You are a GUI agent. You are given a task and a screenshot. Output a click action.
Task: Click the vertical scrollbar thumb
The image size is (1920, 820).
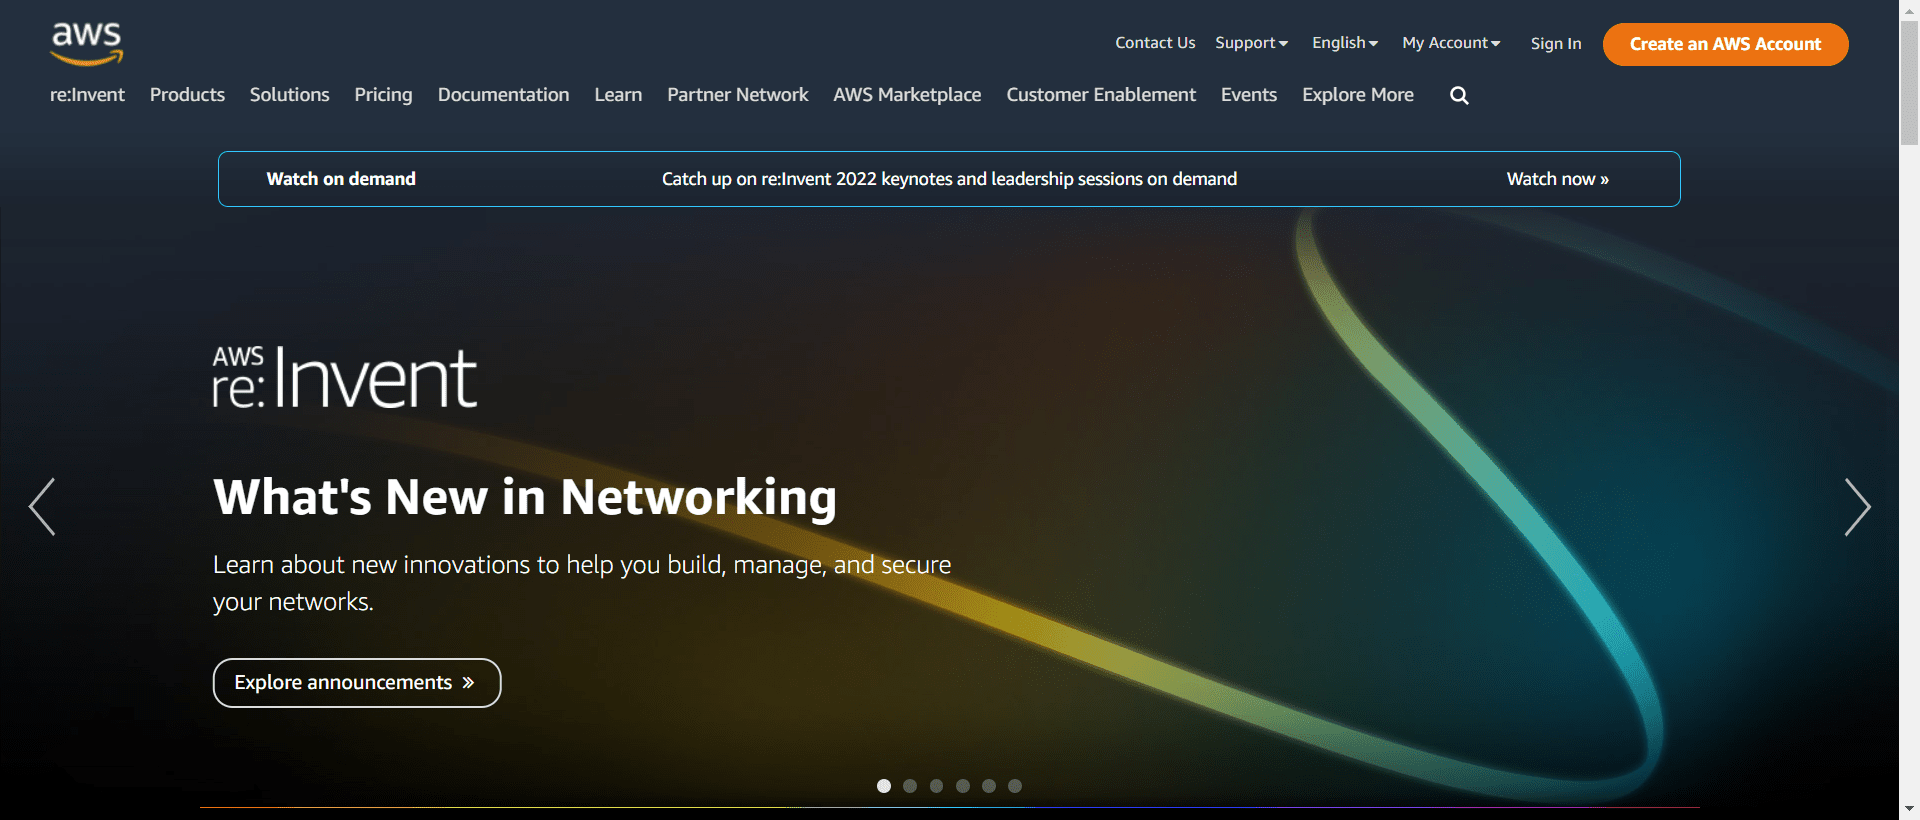(1909, 85)
